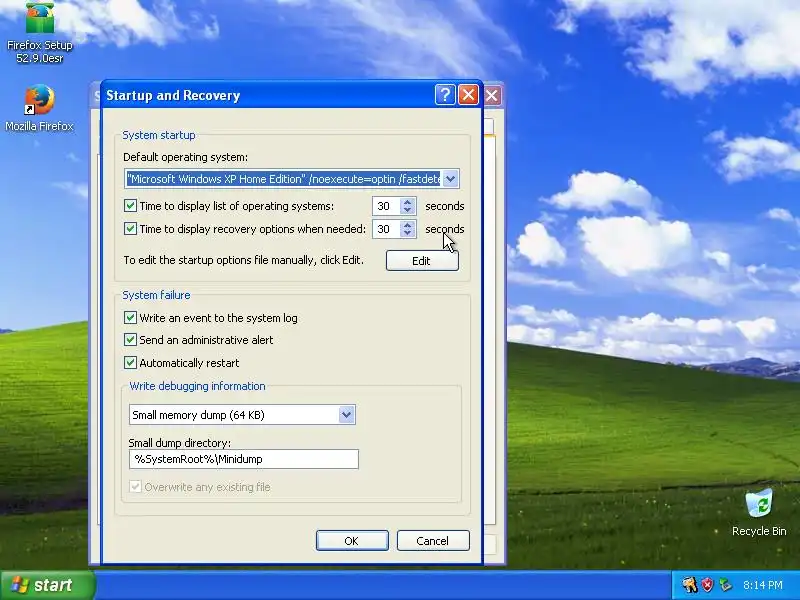Click the Help question mark button in title bar
Image resolution: width=800 pixels, height=600 pixels.
coord(445,95)
